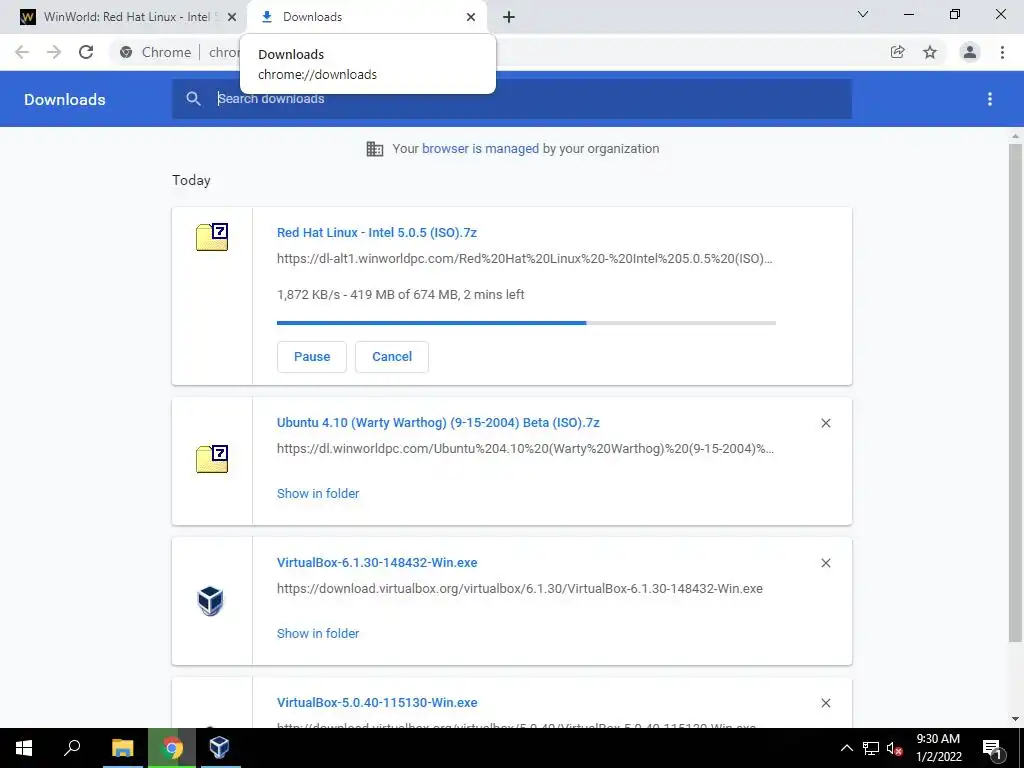Viewport: 1024px width, 768px height.
Task: Close the WinWorld tab
Action: coord(232,17)
